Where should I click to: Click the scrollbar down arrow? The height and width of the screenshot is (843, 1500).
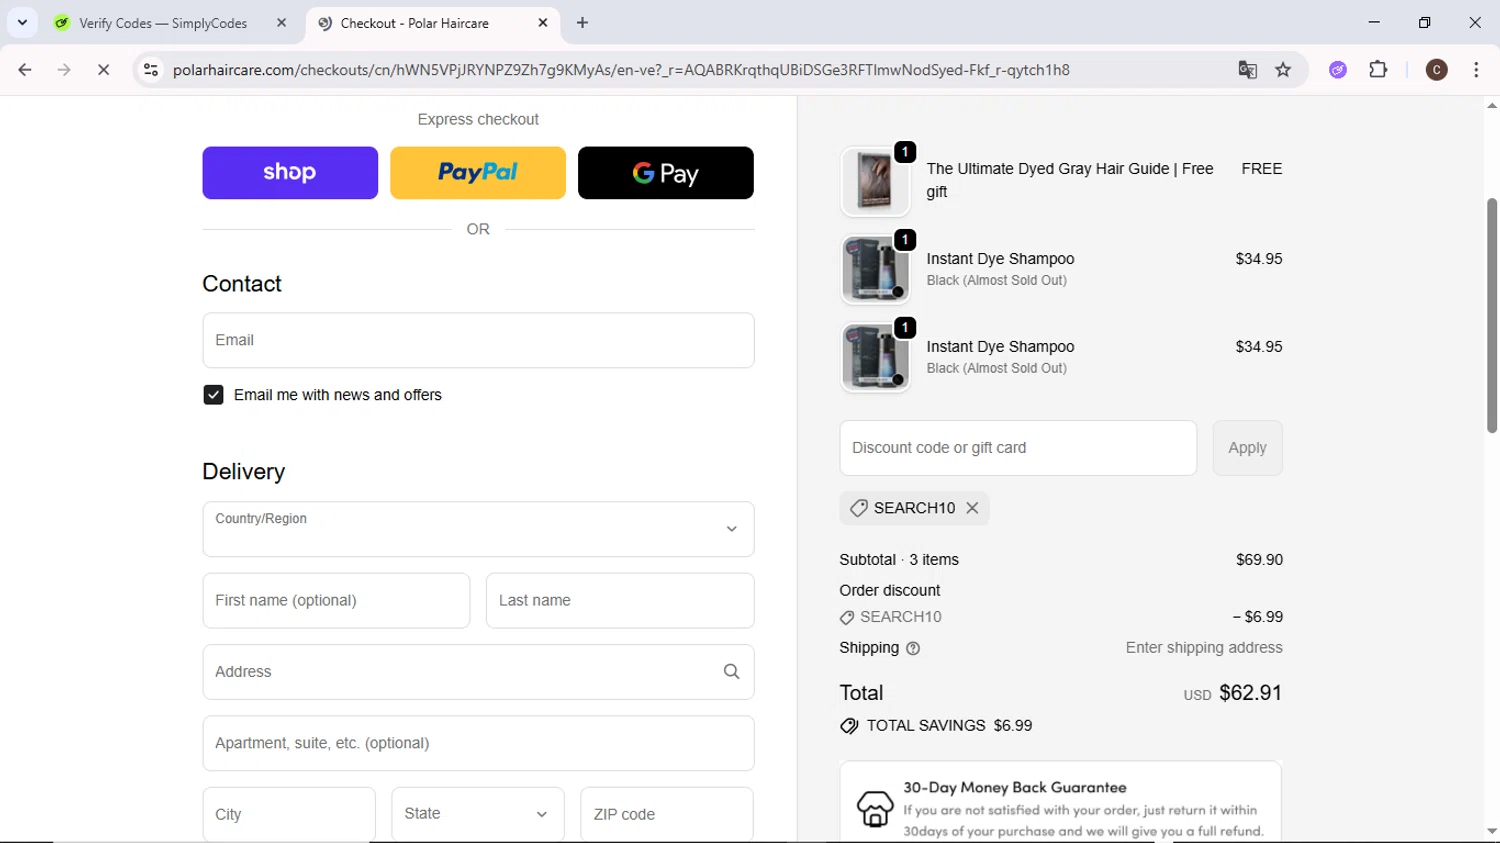coord(1492,831)
